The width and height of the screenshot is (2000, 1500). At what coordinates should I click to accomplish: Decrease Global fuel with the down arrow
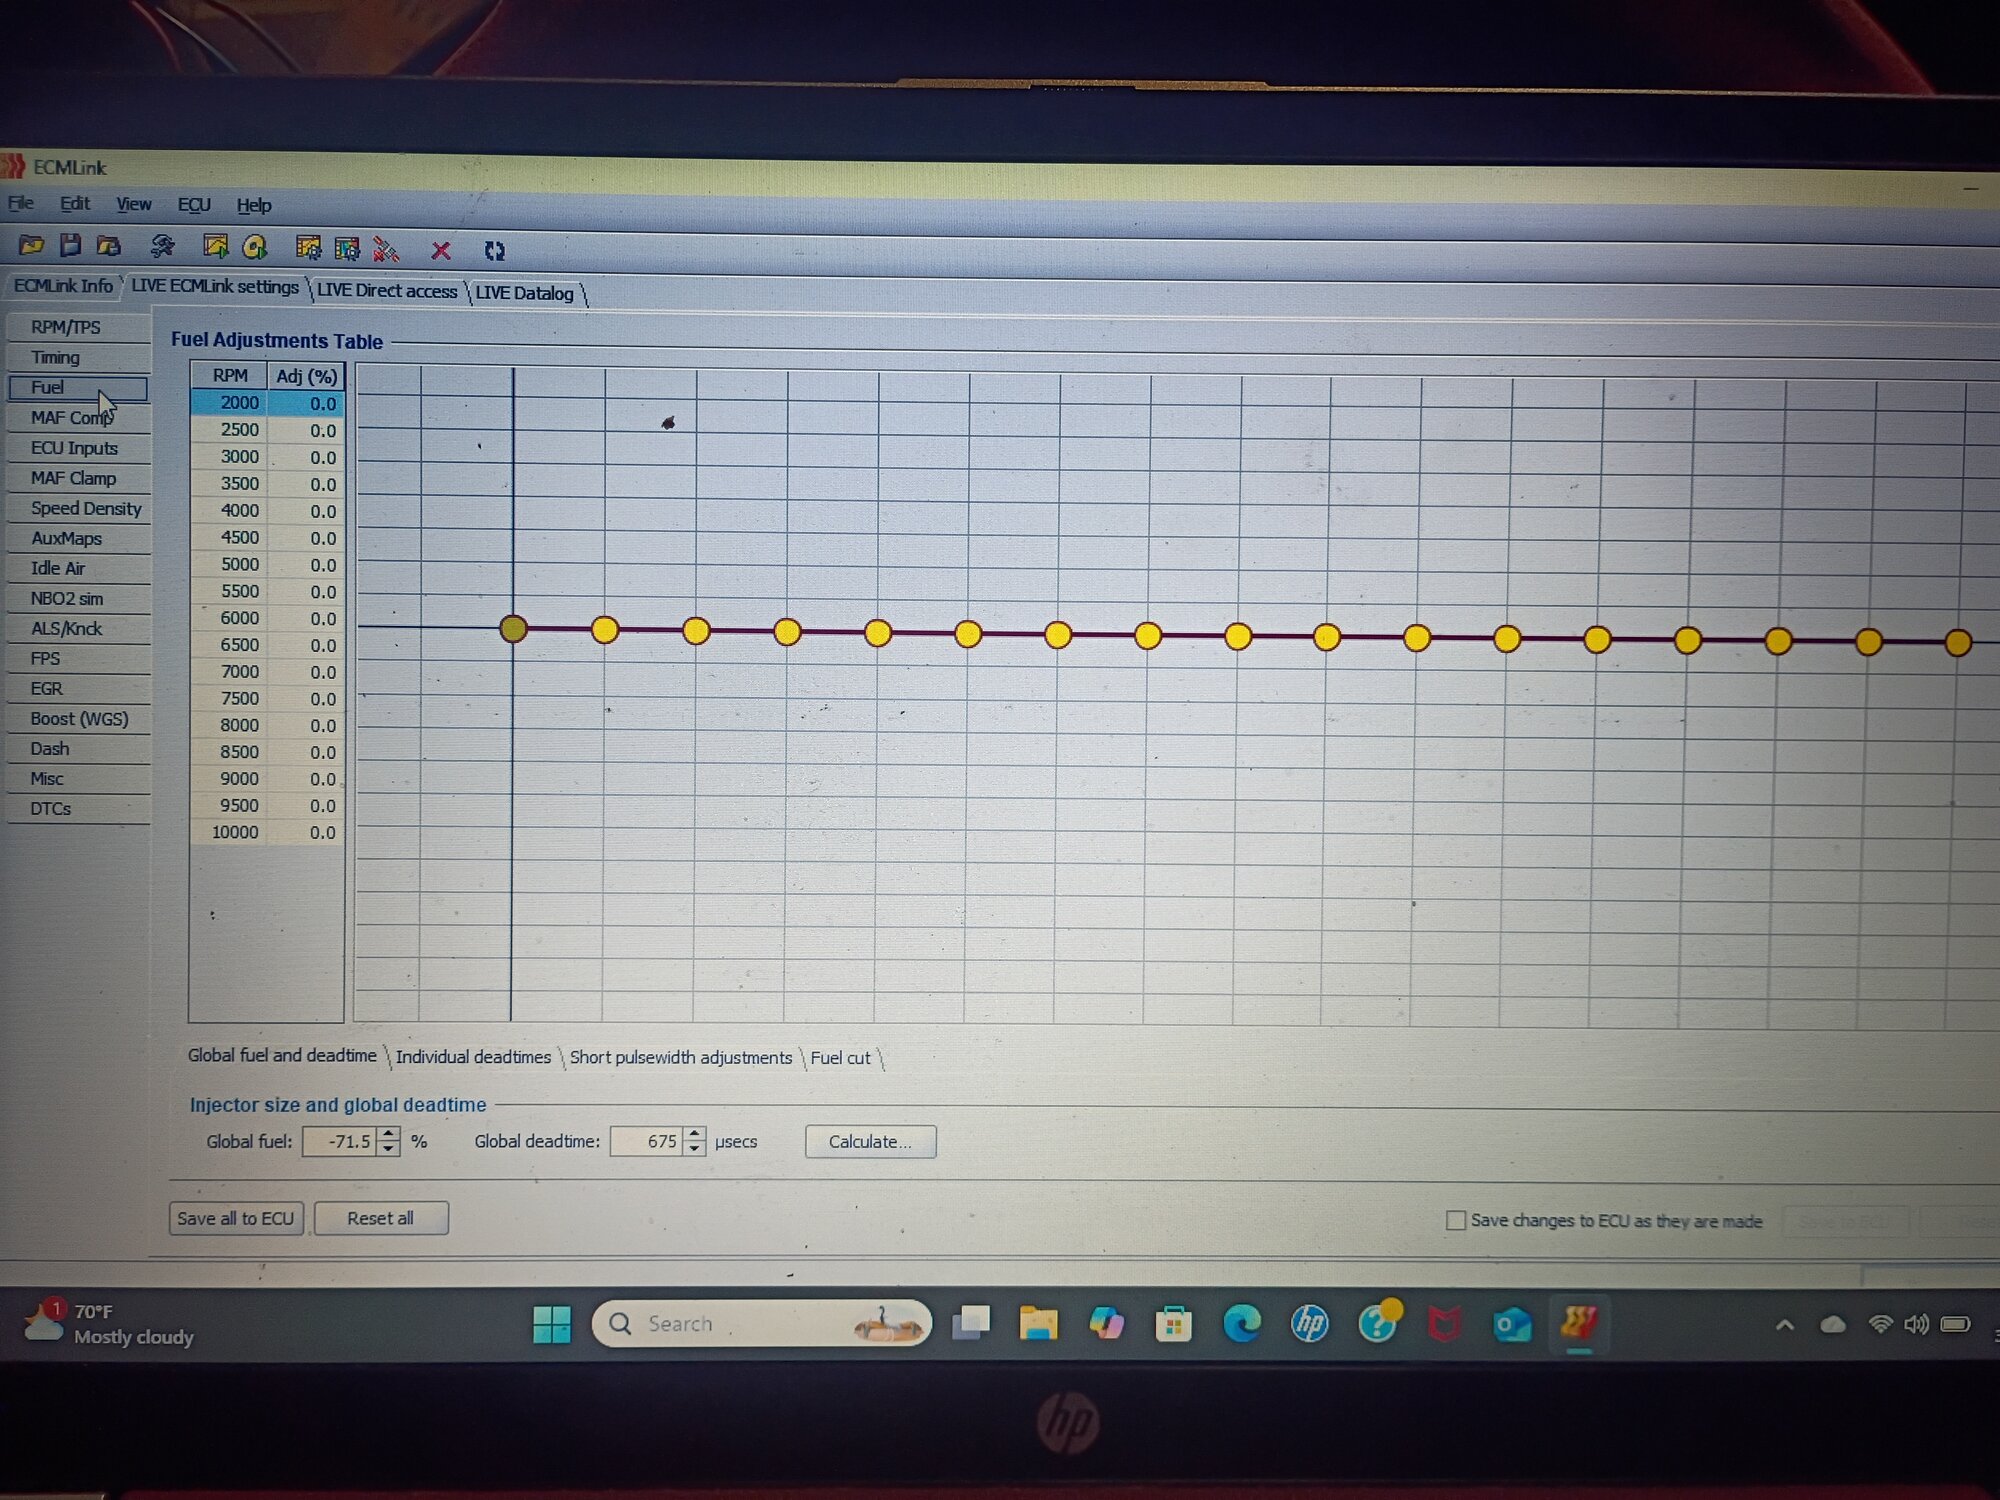(389, 1149)
